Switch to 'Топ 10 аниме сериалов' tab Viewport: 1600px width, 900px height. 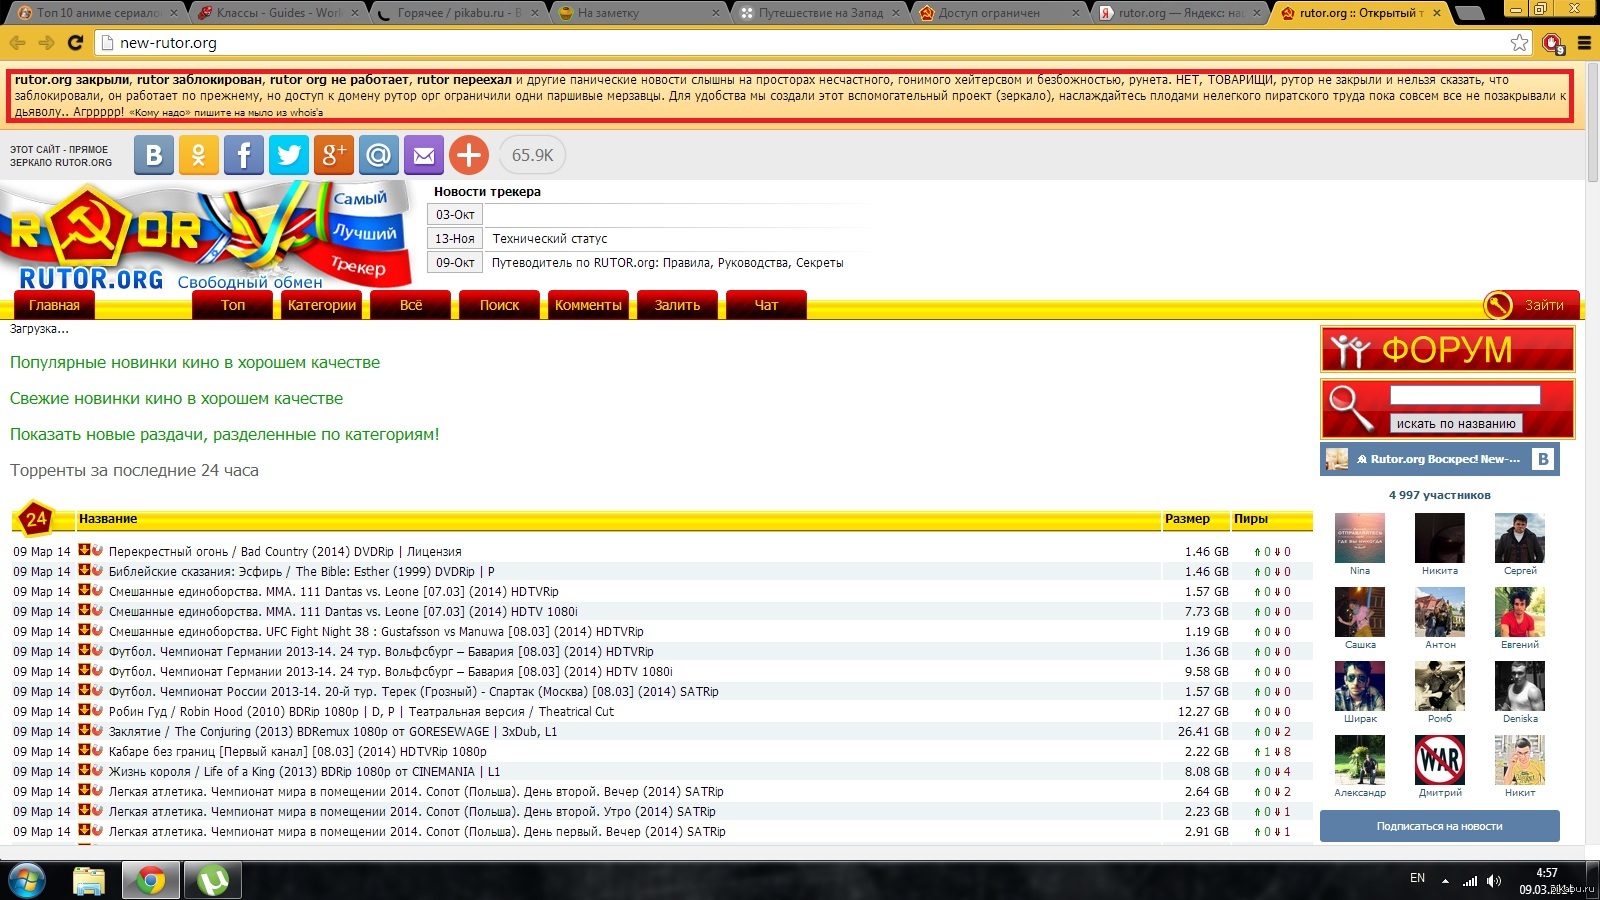point(95,13)
